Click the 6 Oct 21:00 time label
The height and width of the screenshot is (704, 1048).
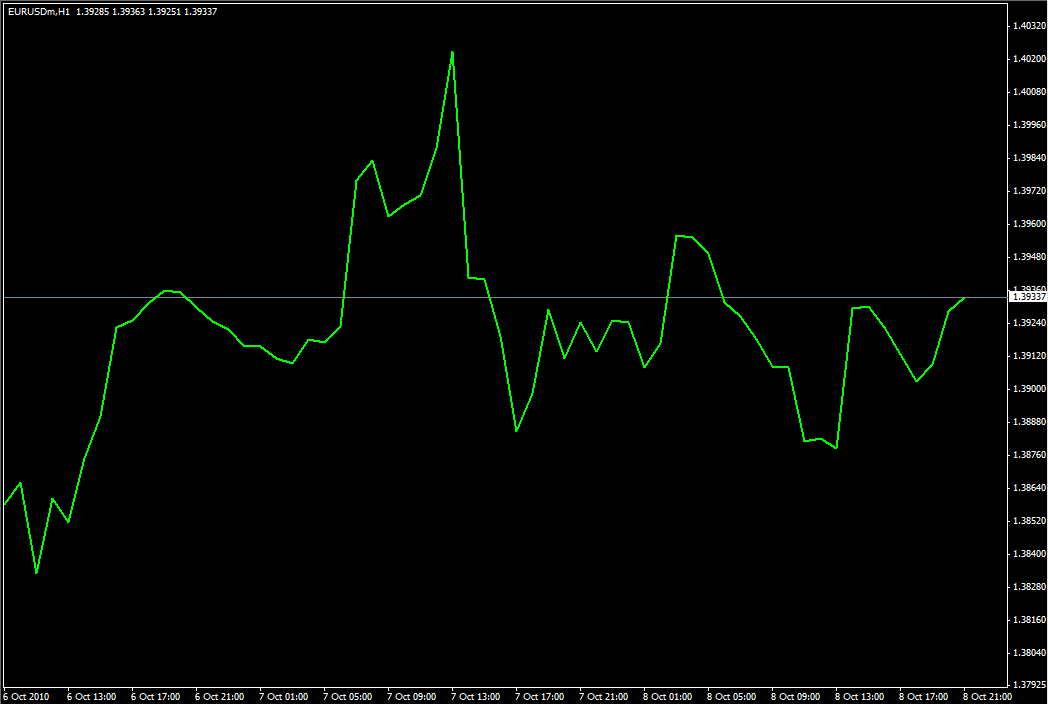tap(220, 697)
